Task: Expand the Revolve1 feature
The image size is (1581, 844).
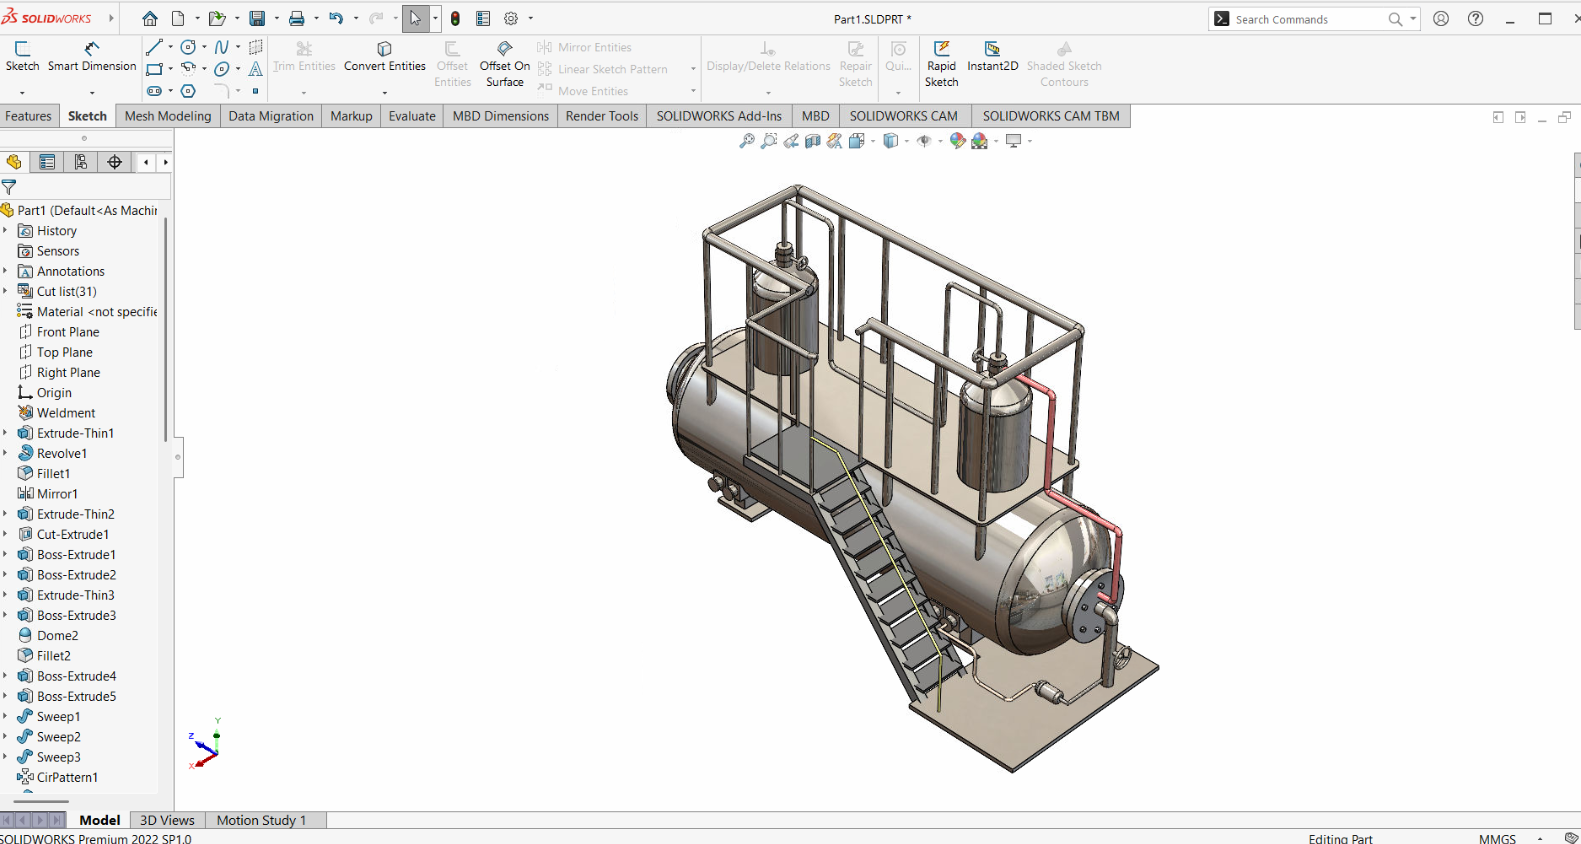Action: (5, 453)
